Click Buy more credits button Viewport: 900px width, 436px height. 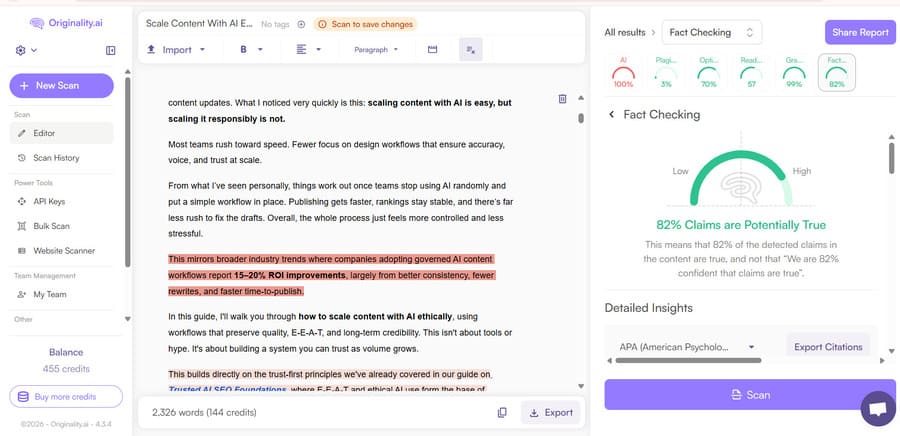[x=66, y=396]
